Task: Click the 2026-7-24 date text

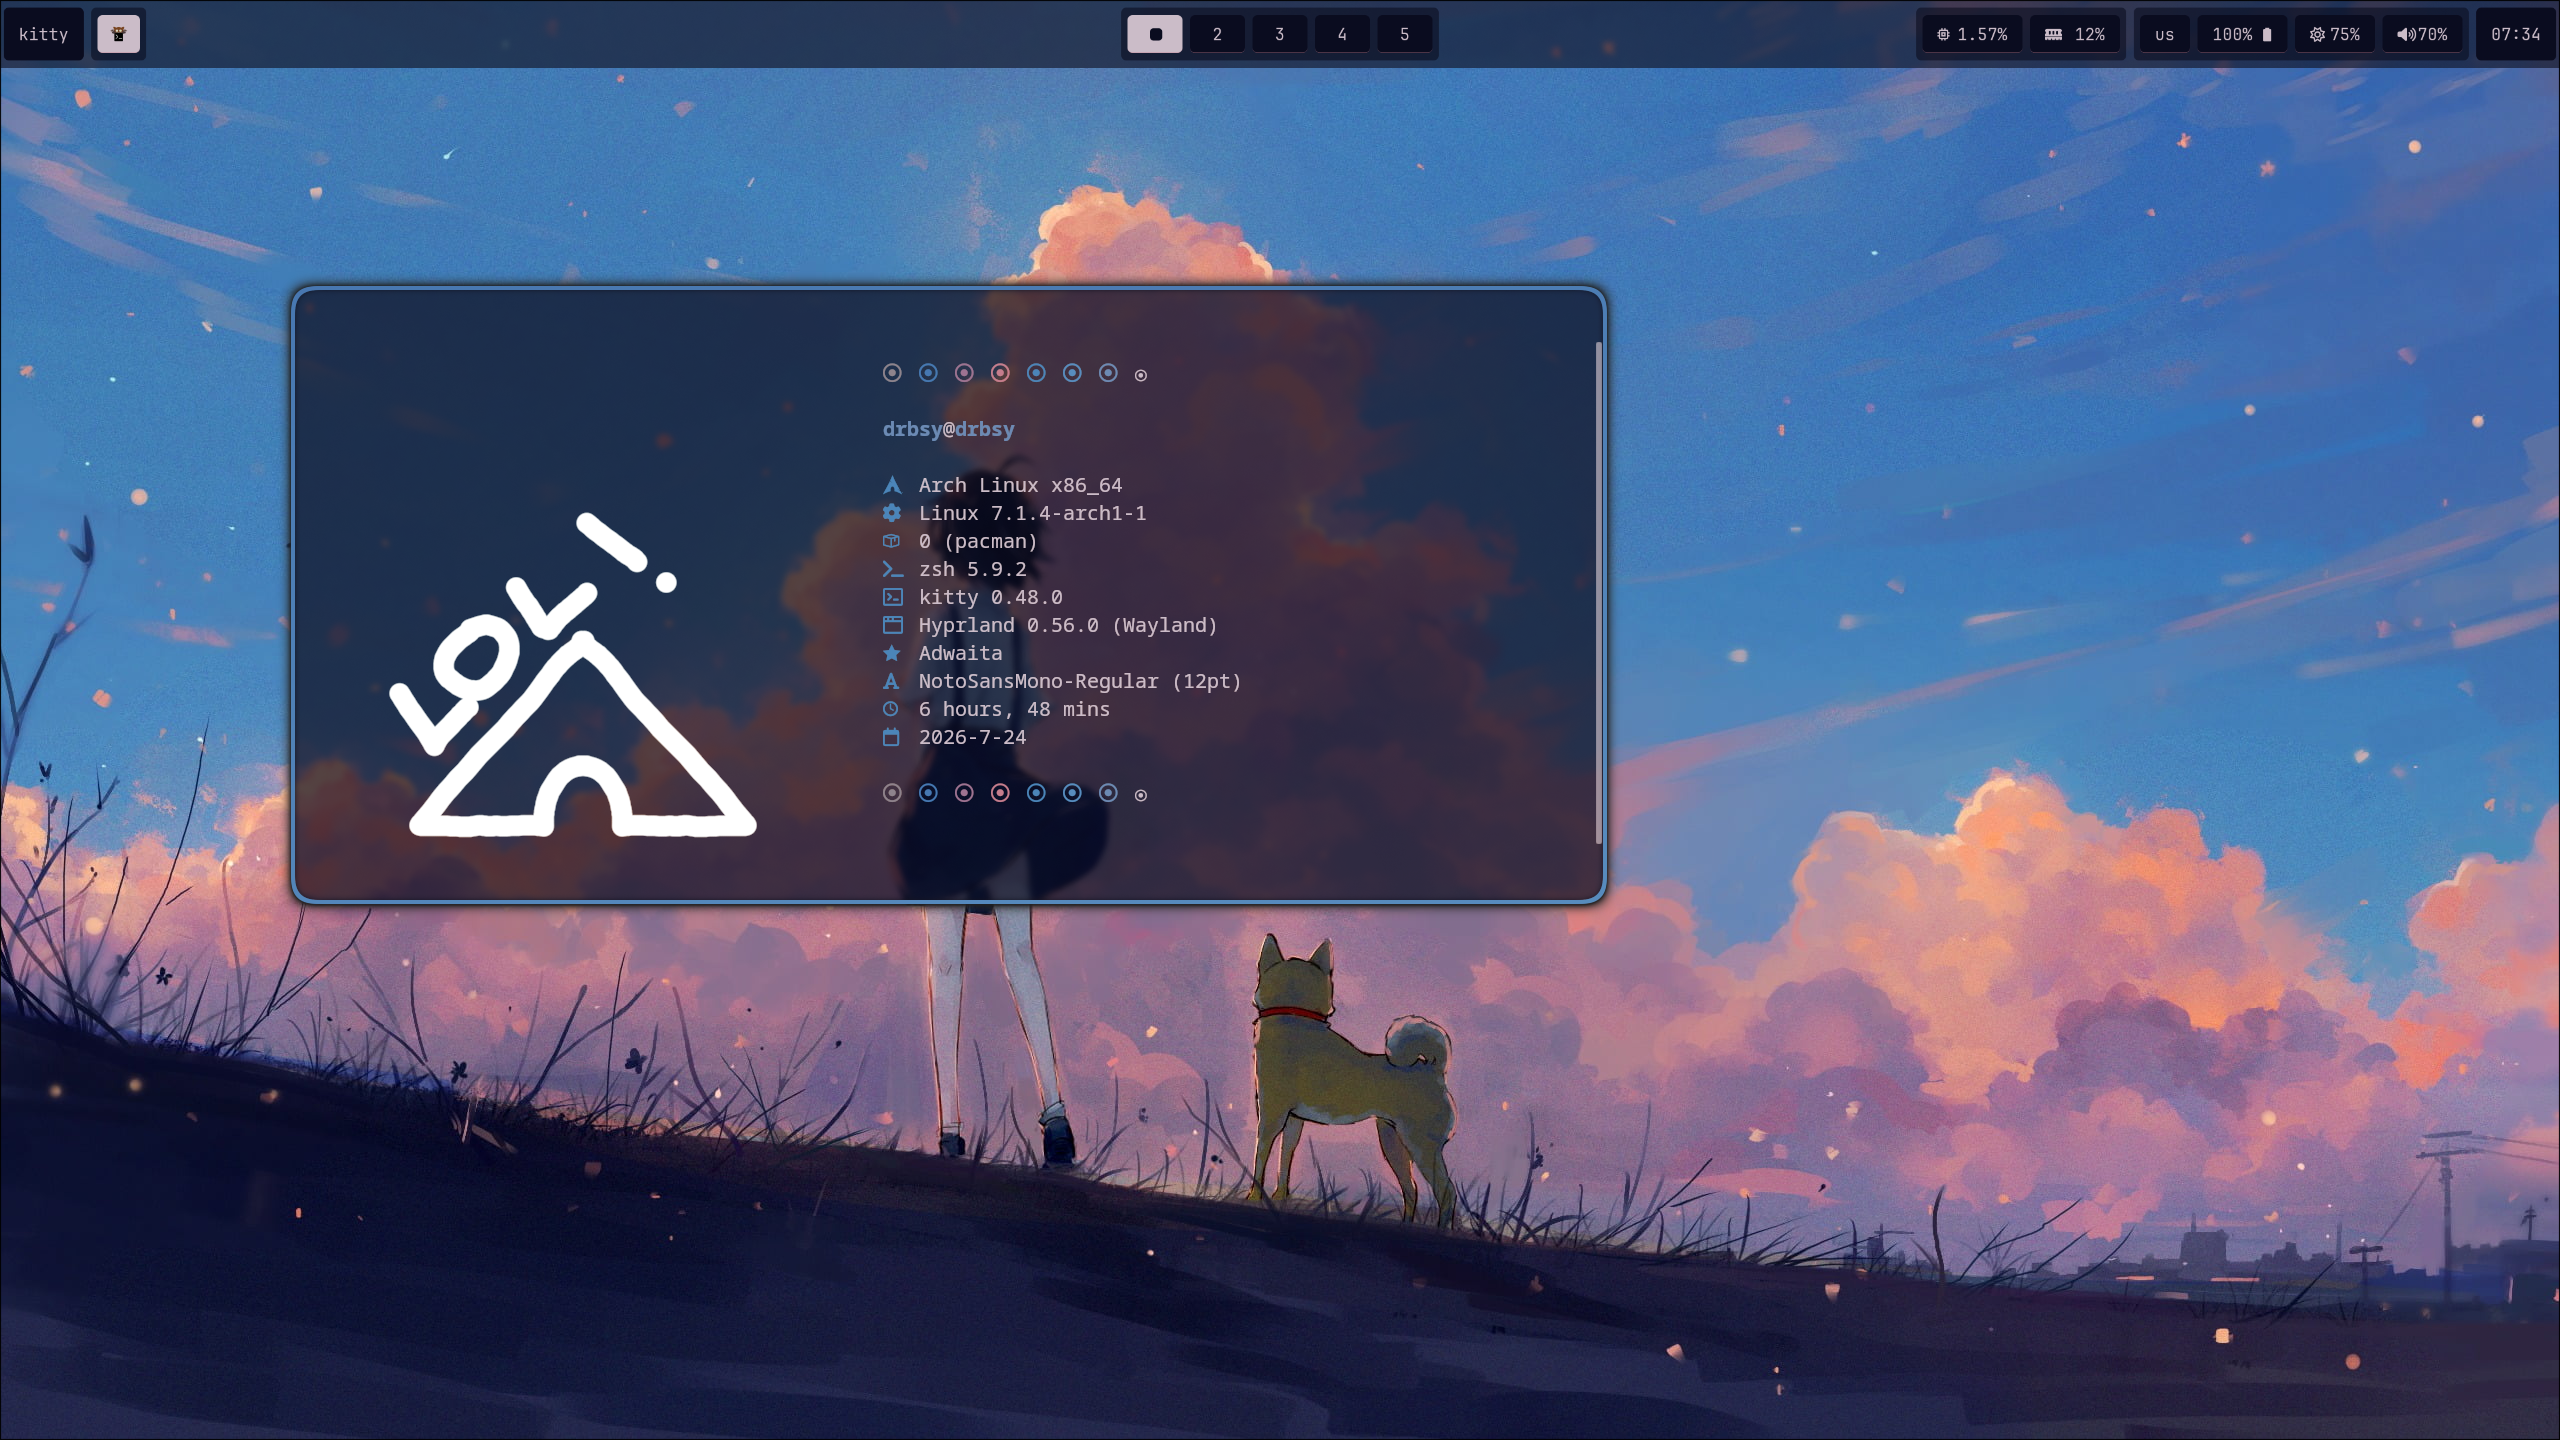Action: point(972,737)
